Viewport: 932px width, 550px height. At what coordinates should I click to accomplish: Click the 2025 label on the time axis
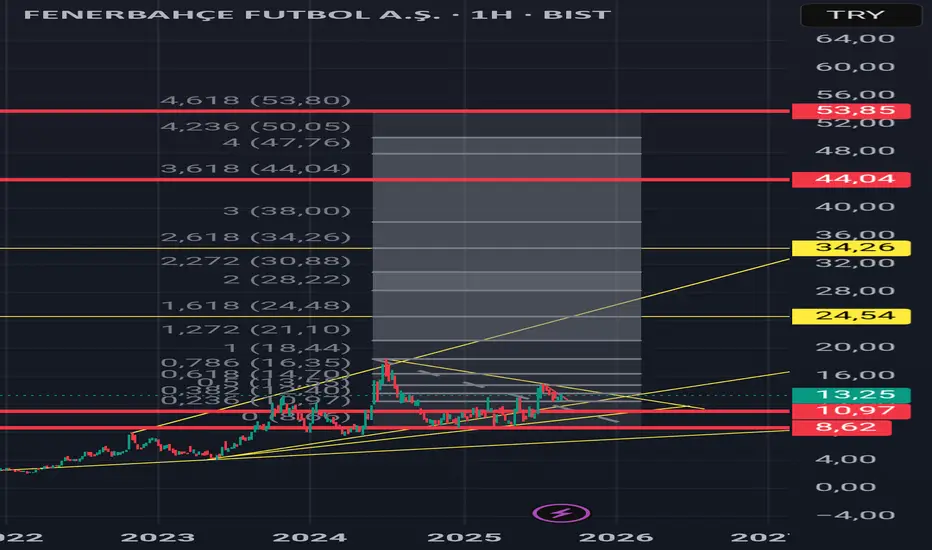pos(464,538)
